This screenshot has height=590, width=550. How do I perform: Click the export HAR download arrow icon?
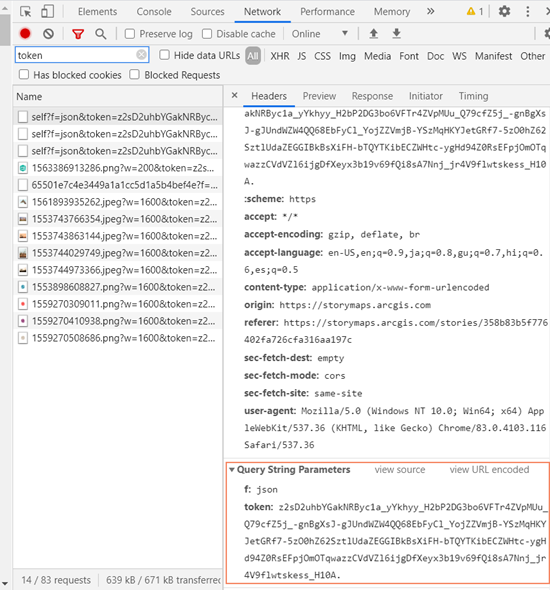[x=397, y=34]
